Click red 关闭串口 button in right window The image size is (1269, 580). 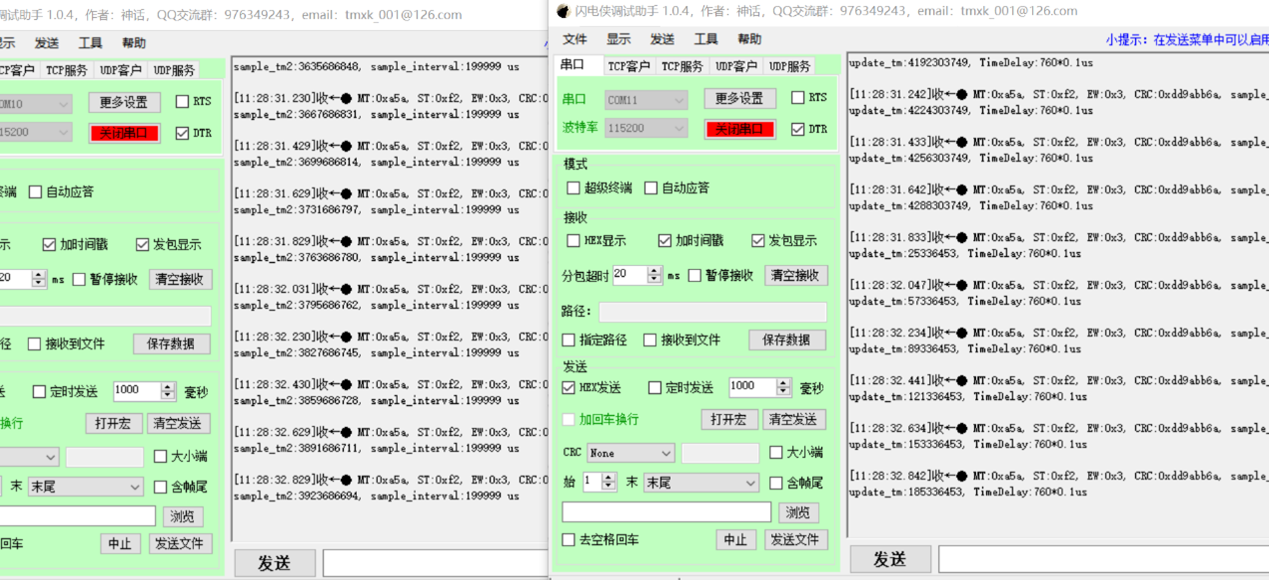click(740, 129)
